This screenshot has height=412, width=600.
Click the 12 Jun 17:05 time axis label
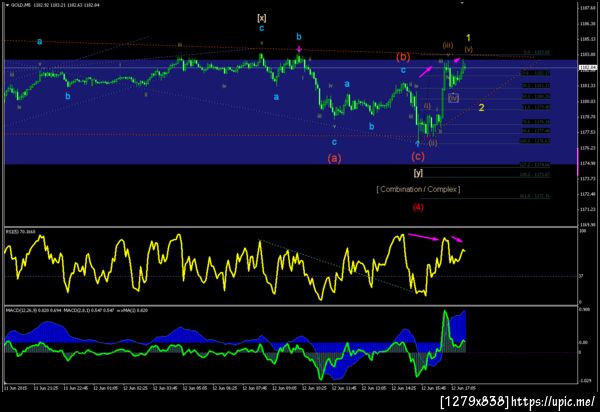(x=463, y=388)
